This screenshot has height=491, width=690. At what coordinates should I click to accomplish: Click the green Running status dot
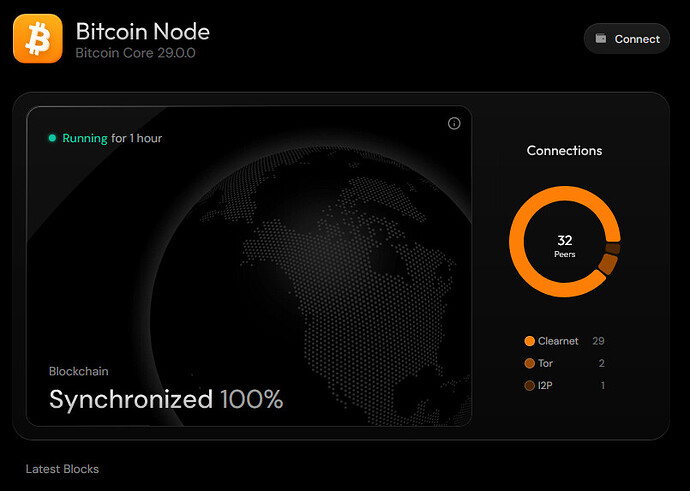52,138
